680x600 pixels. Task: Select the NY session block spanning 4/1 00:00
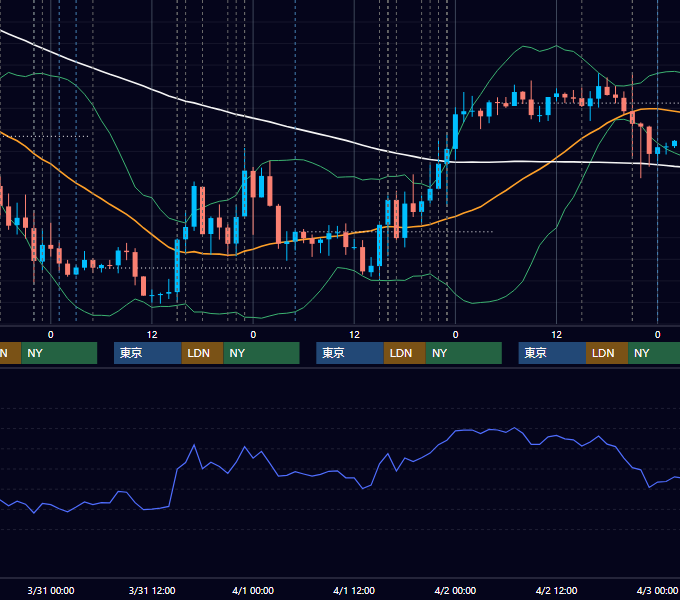[261, 353]
